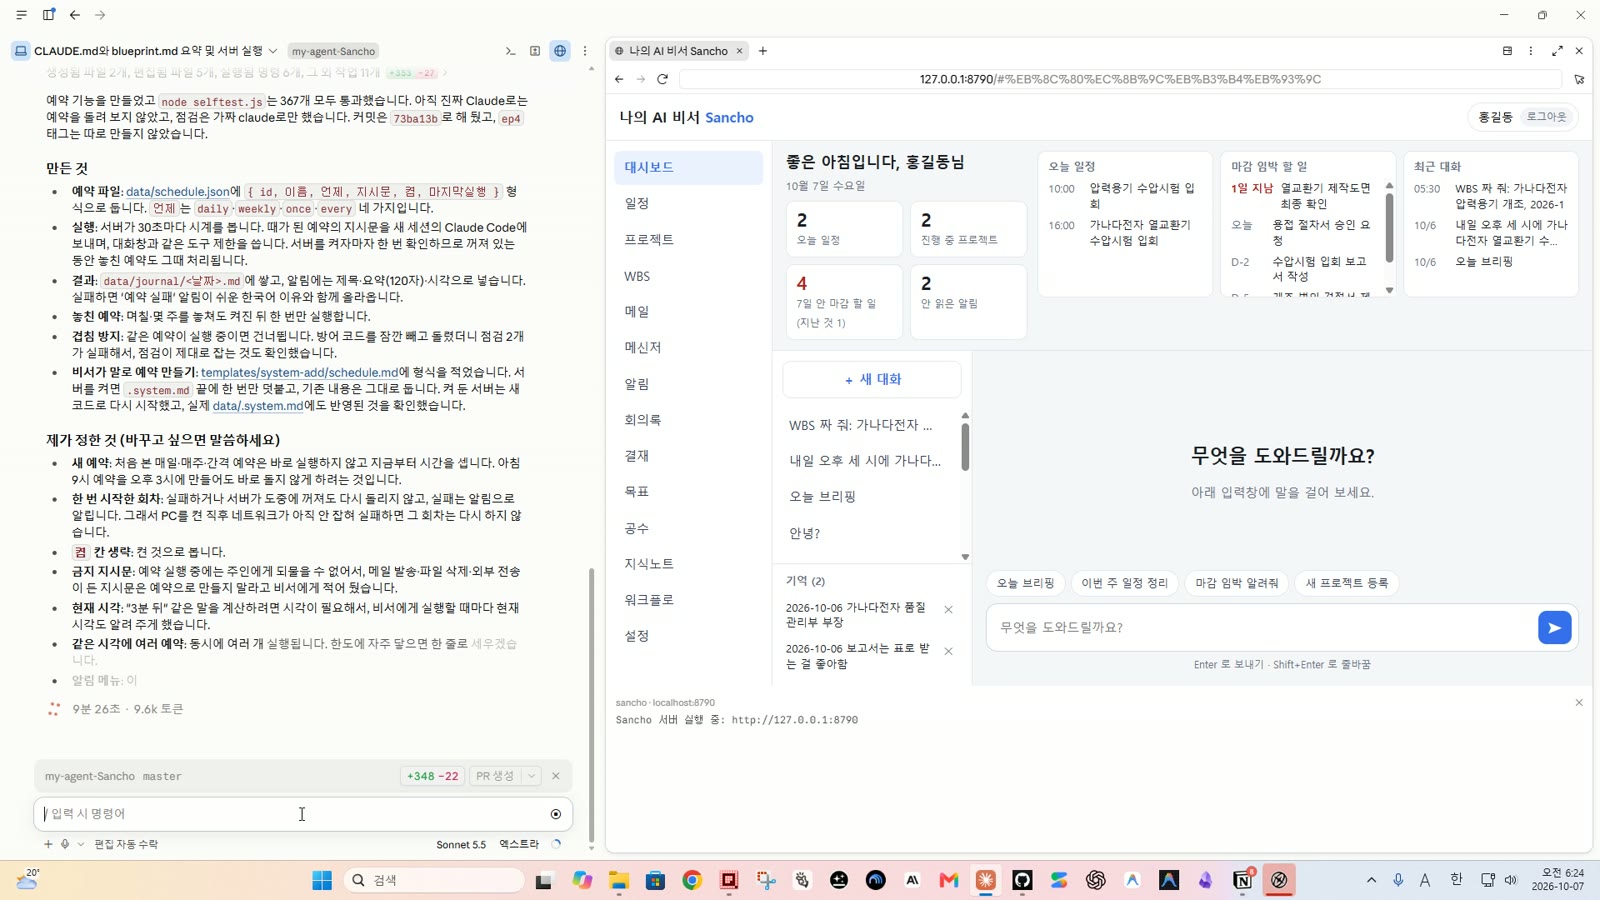Select 대시보드 in the Sancho sidebar
Viewport: 1600px width, 900px height.
(x=688, y=167)
